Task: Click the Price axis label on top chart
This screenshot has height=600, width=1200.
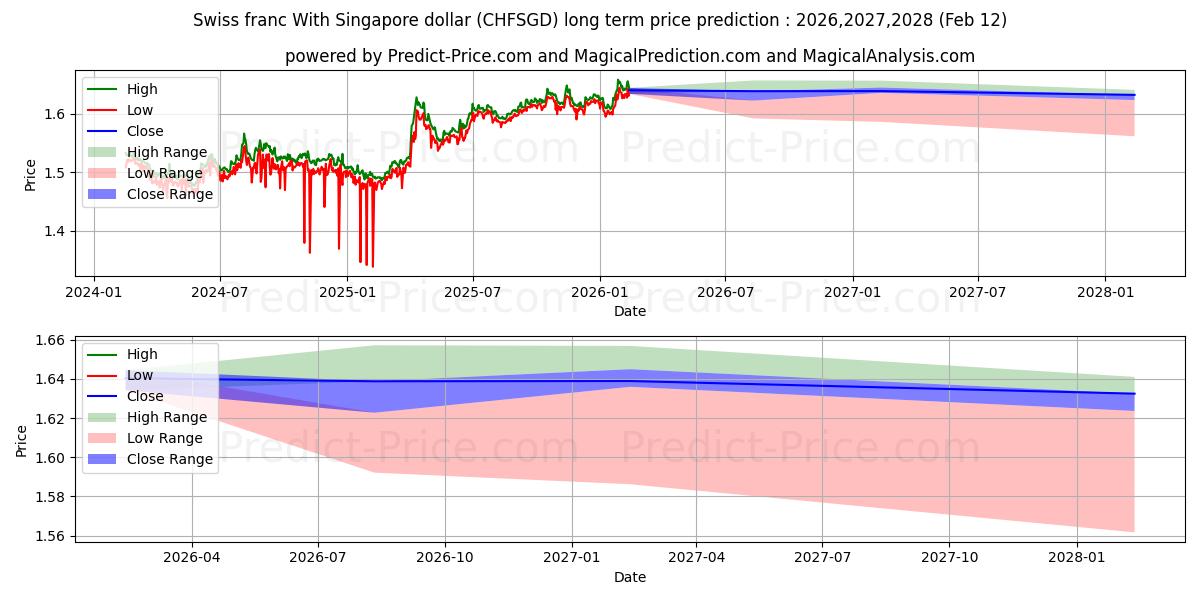Action: 31,174
